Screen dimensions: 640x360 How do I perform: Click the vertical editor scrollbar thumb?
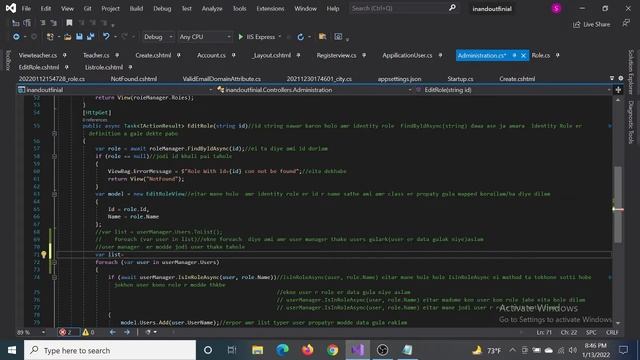pos(618,204)
